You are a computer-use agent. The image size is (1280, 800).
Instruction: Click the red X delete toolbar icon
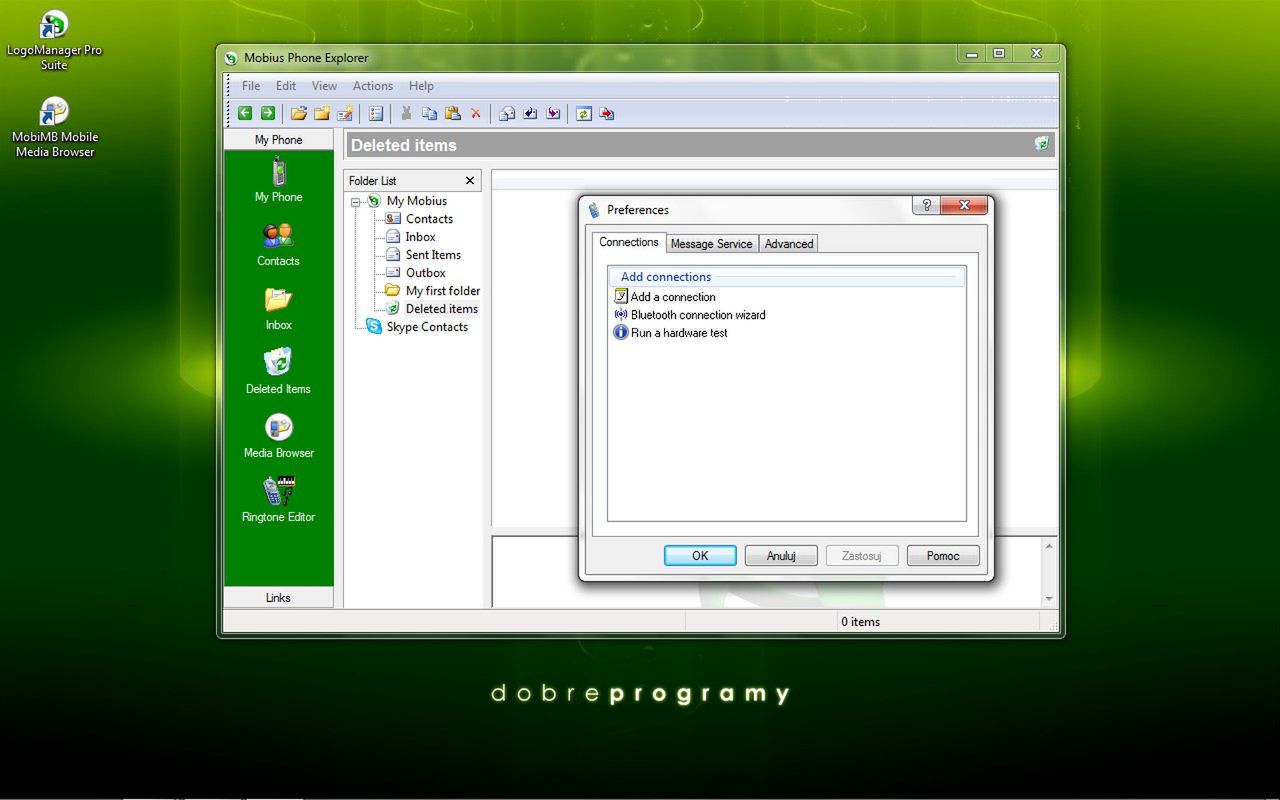pos(476,114)
